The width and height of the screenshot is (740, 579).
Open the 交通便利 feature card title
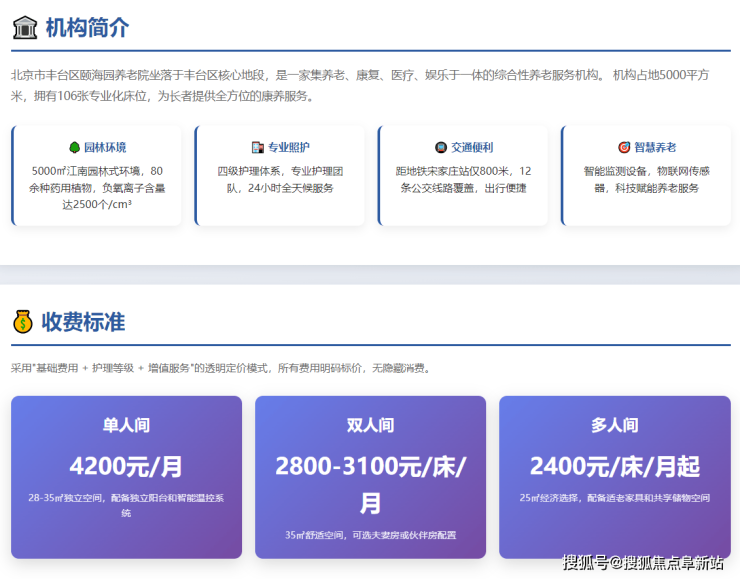(472, 147)
